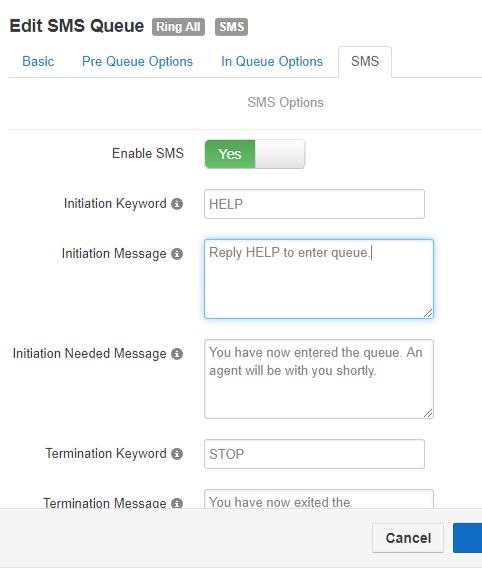Click the Cancel button
This screenshot has height=568, width=482.
click(x=408, y=538)
